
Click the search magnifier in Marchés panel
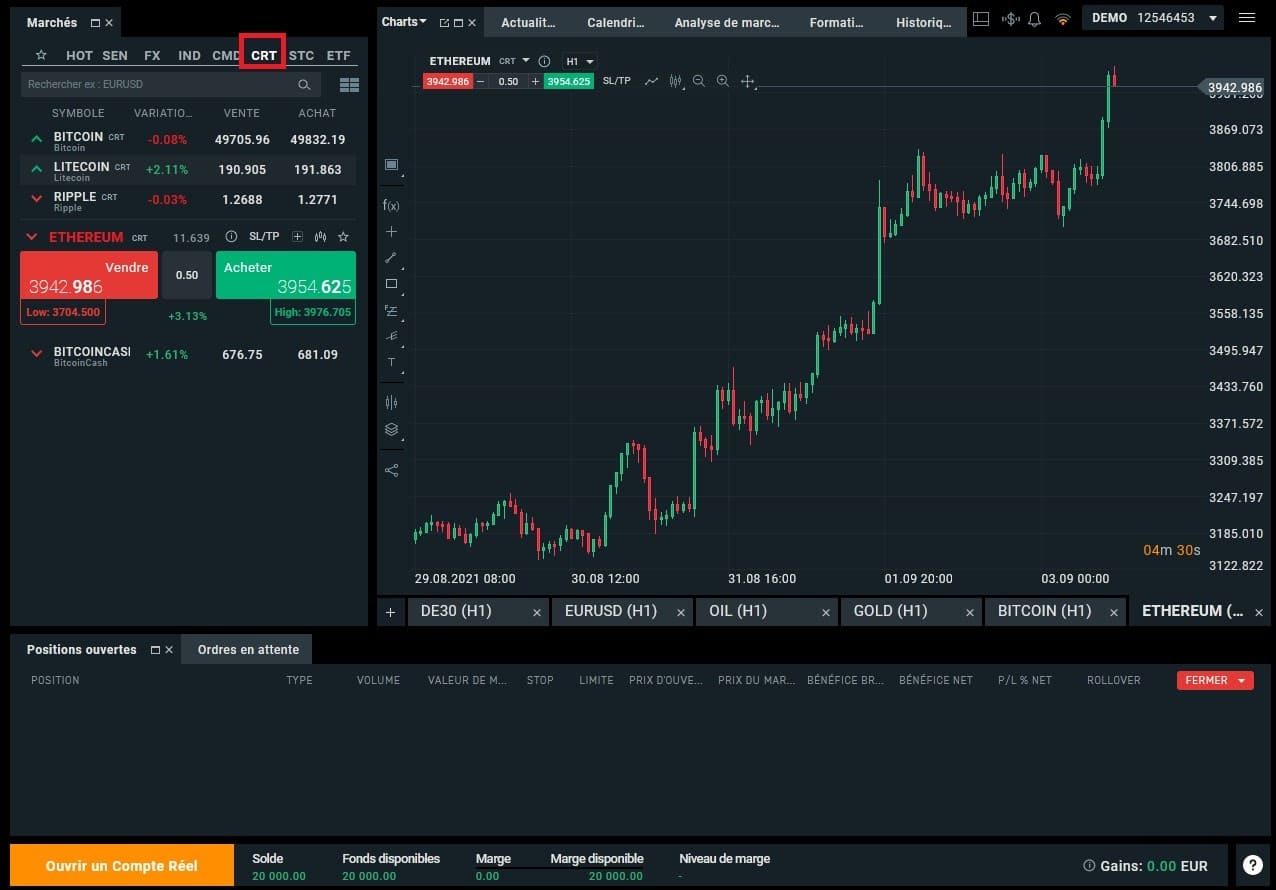305,85
